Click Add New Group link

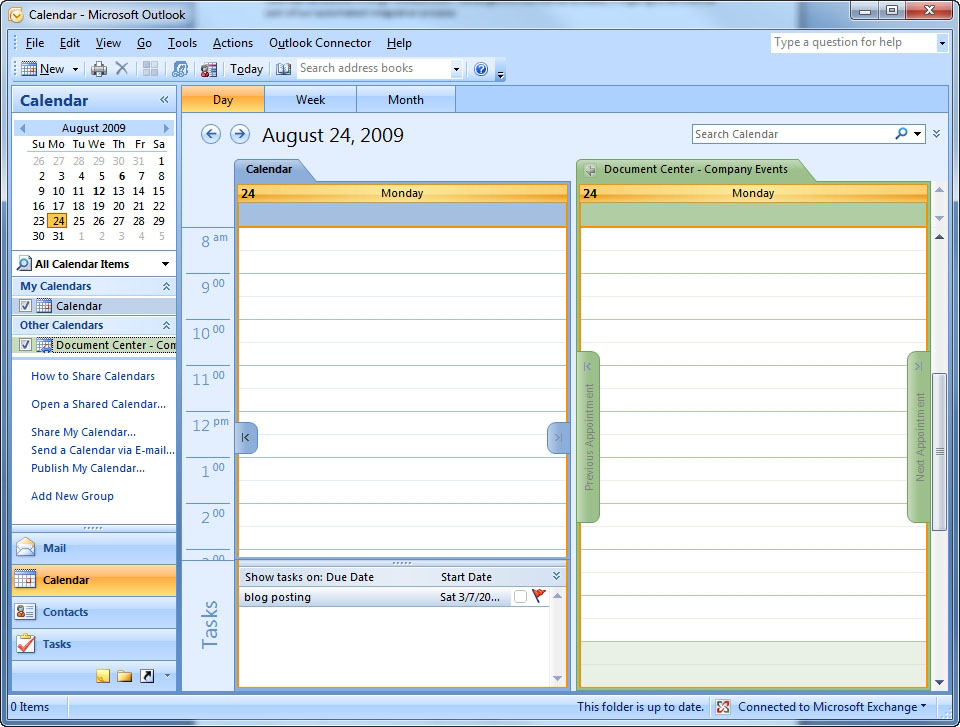[72, 496]
